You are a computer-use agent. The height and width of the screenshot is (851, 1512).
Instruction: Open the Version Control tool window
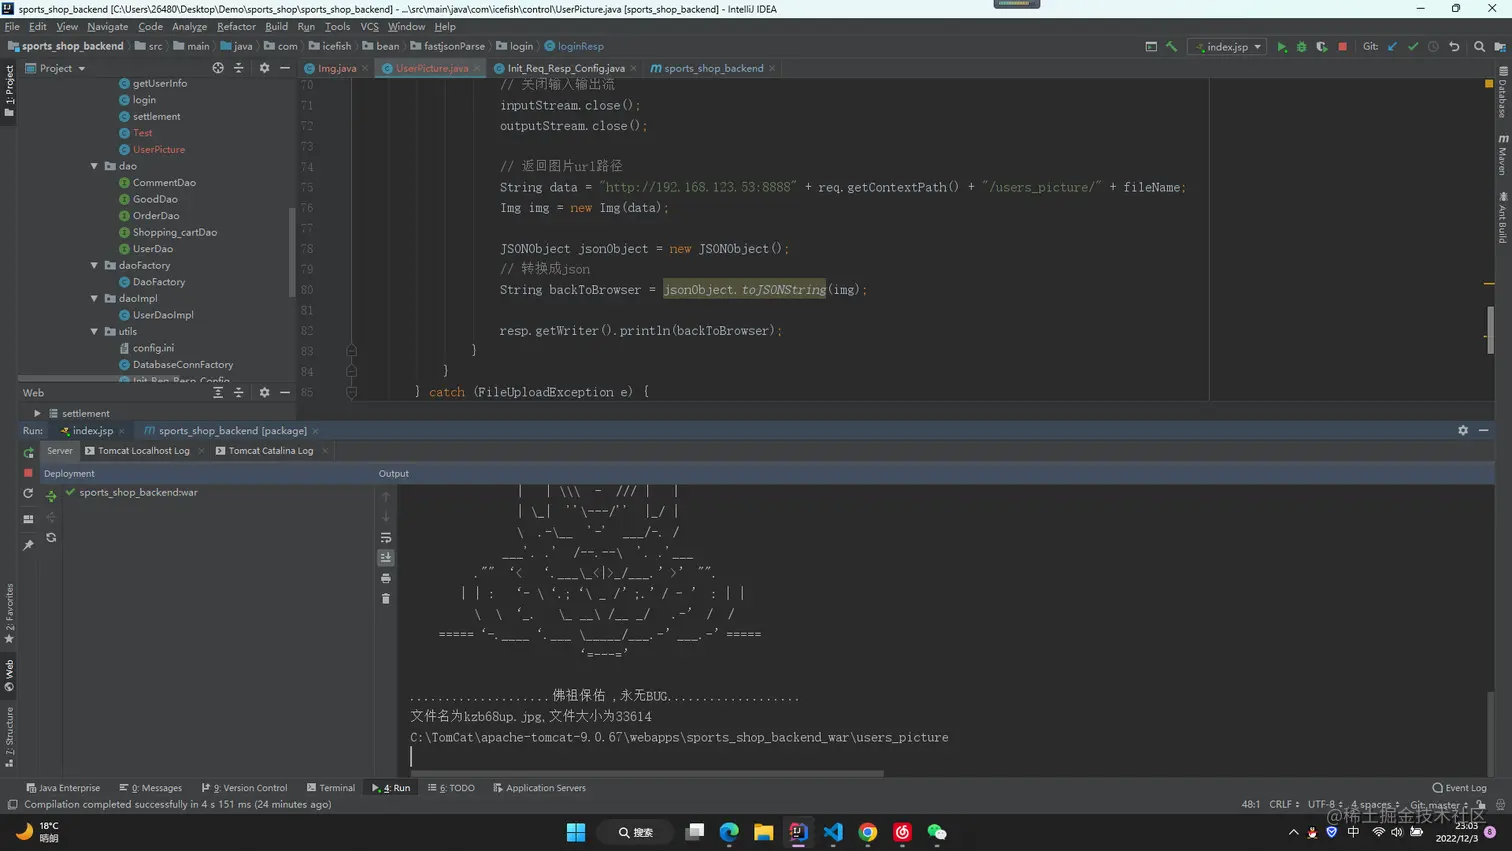click(244, 788)
